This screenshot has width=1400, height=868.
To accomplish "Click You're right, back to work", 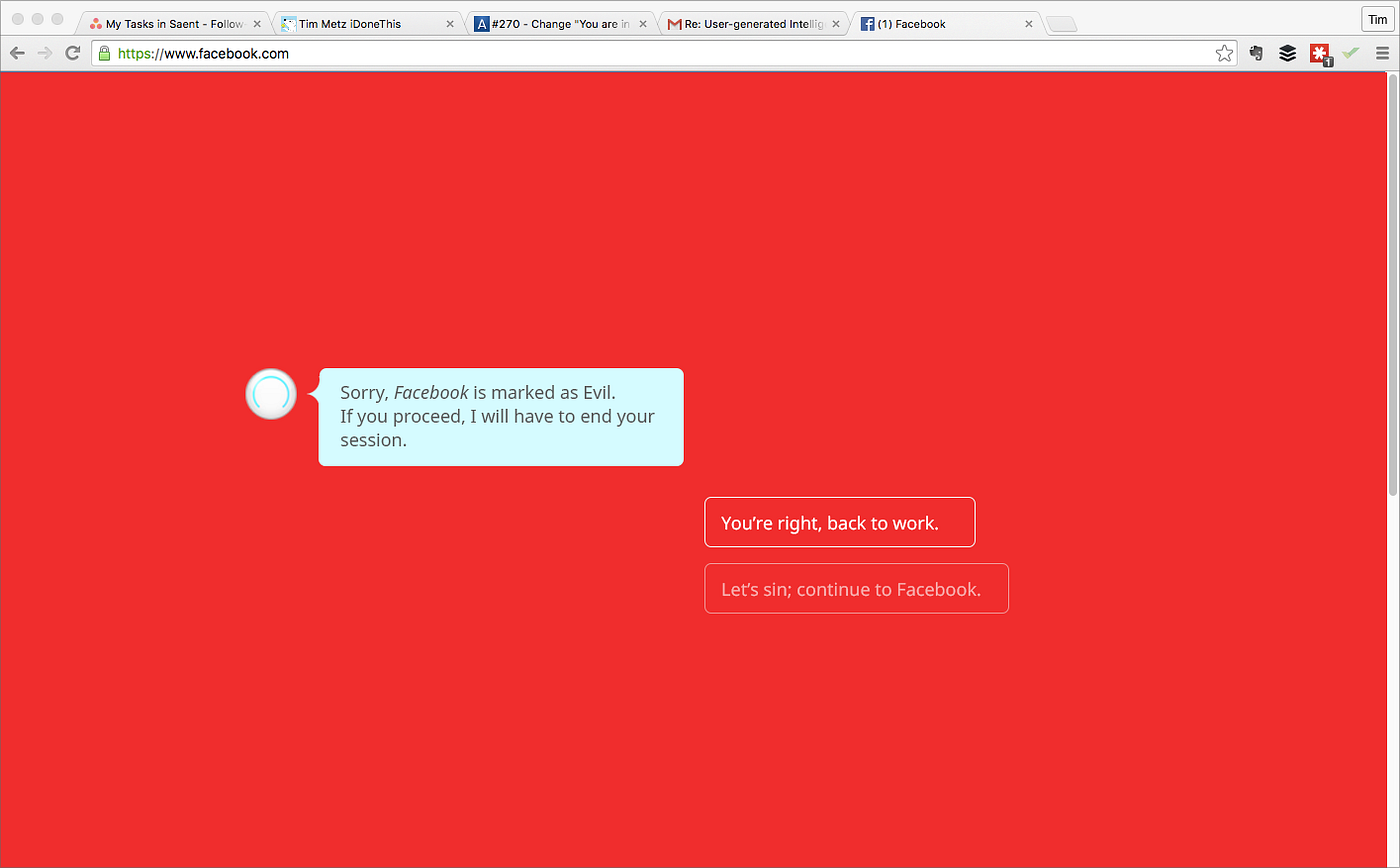I will pyautogui.click(x=840, y=522).
